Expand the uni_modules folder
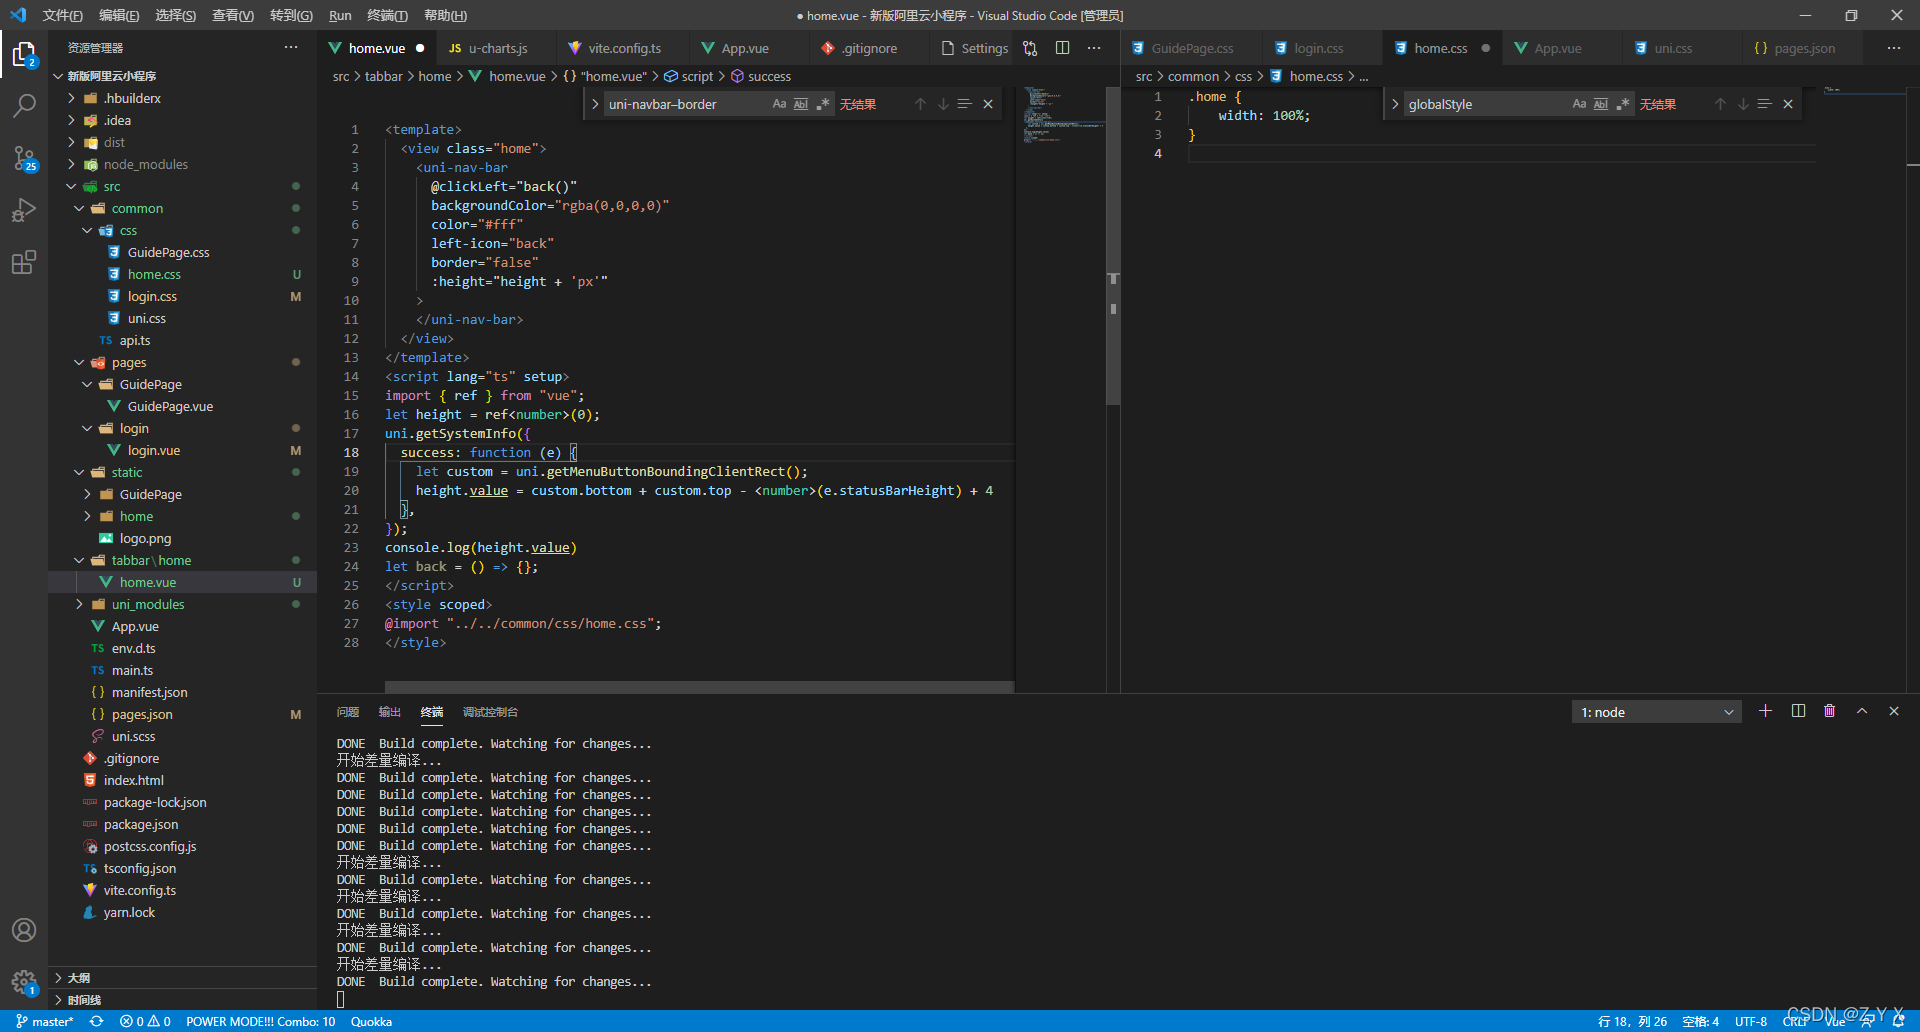This screenshot has width=1920, height=1032. coord(79,604)
